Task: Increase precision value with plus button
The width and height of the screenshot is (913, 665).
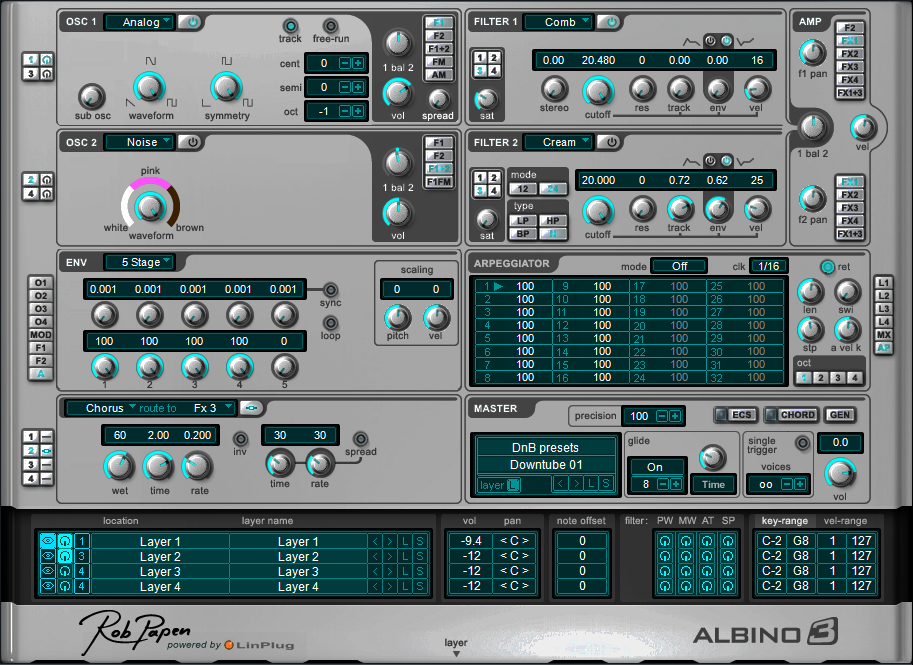Action: [x=674, y=416]
